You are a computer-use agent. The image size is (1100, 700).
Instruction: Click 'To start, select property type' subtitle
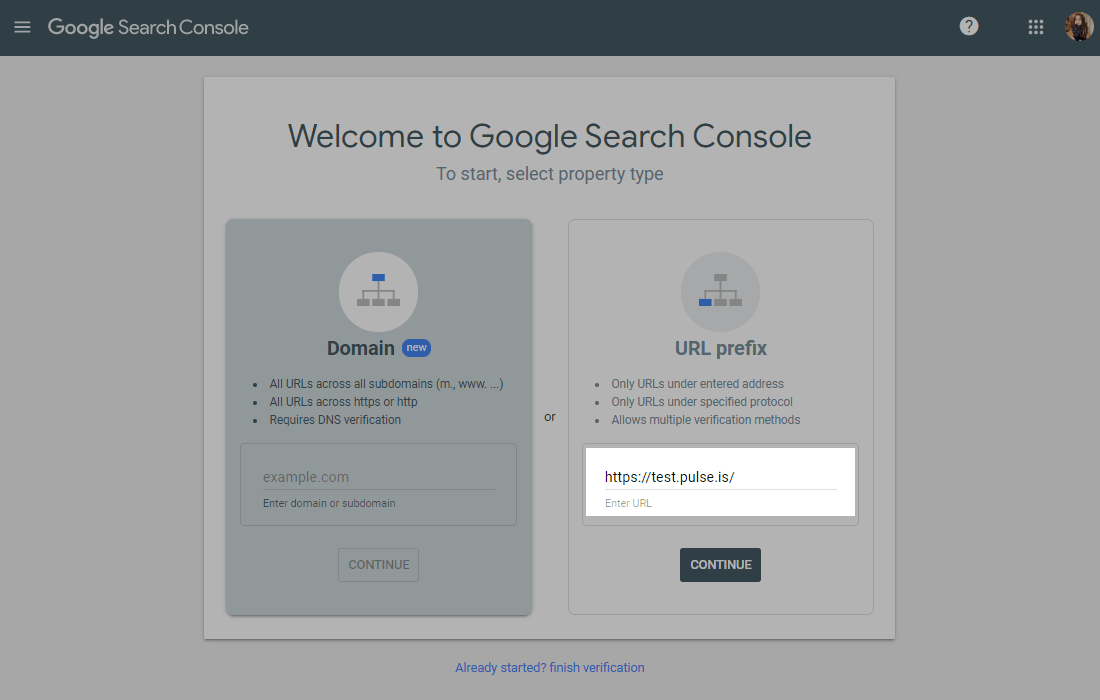[549, 174]
